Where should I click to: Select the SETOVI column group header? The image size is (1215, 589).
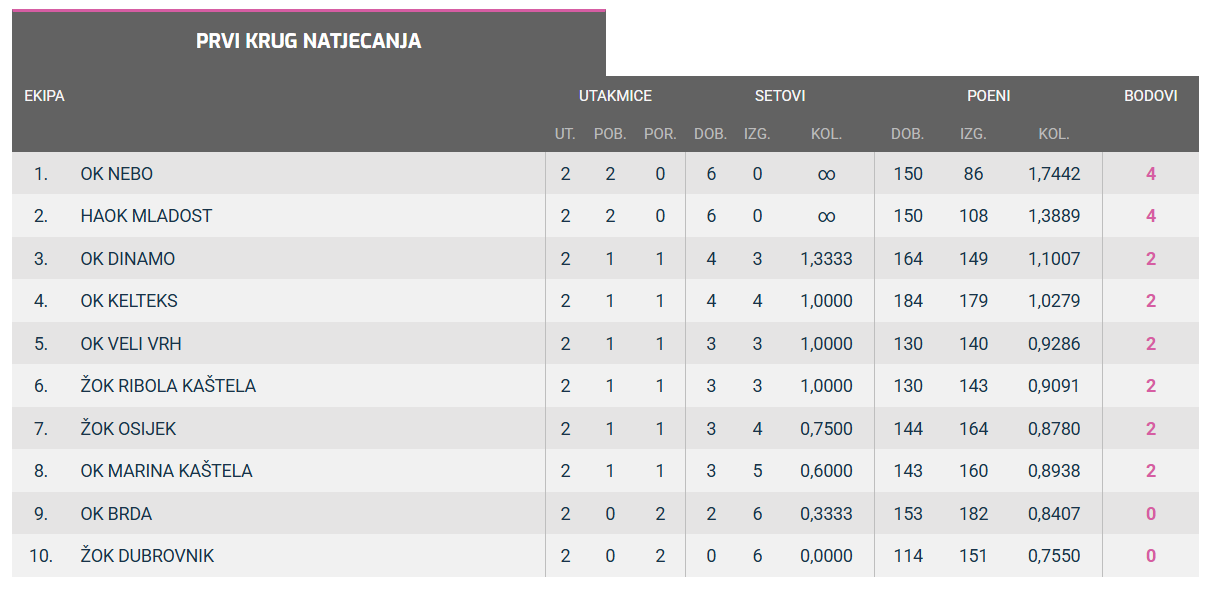pyautogui.click(x=780, y=96)
